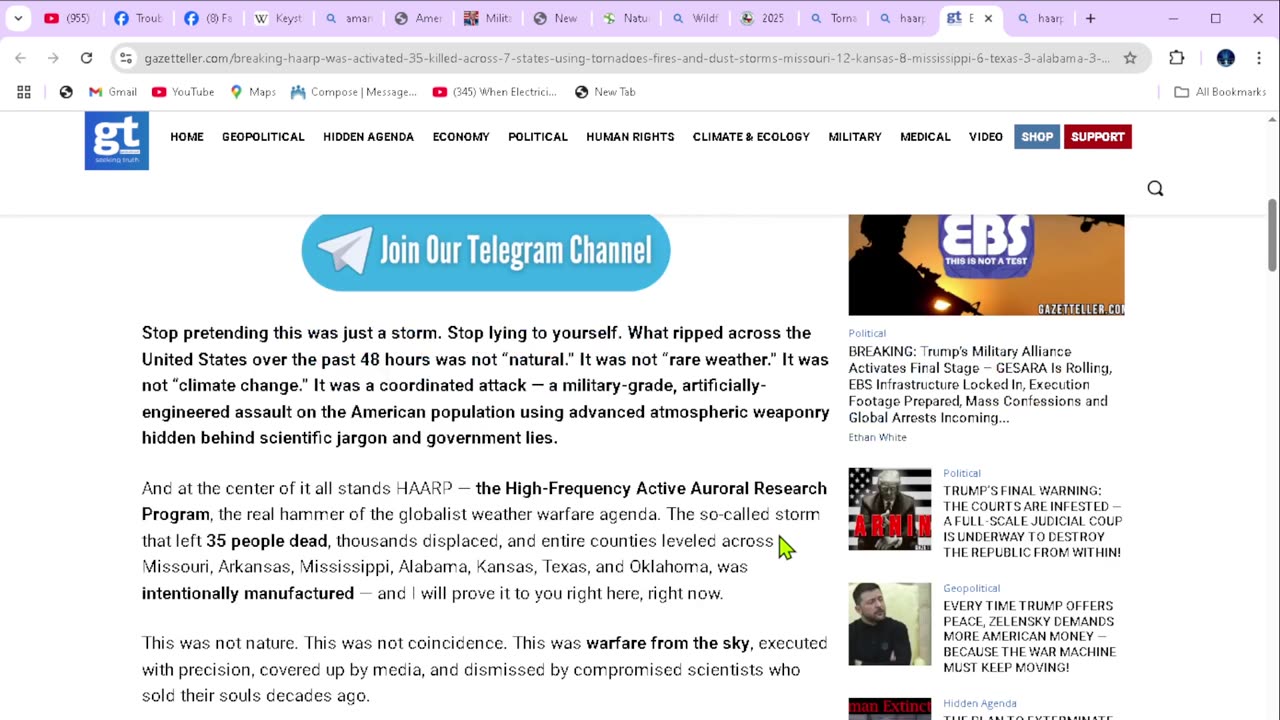
Task: Open the globe bookmark next to apps
Action: 66,92
